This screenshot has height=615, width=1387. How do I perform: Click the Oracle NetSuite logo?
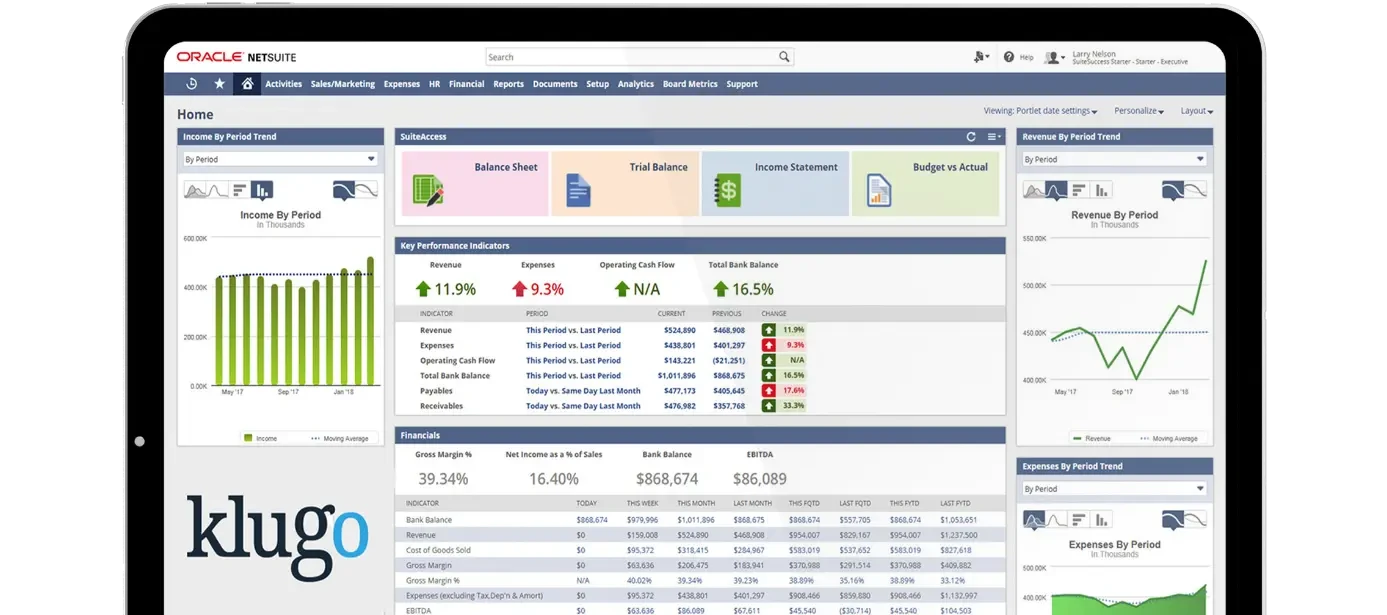click(x=236, y=57)
